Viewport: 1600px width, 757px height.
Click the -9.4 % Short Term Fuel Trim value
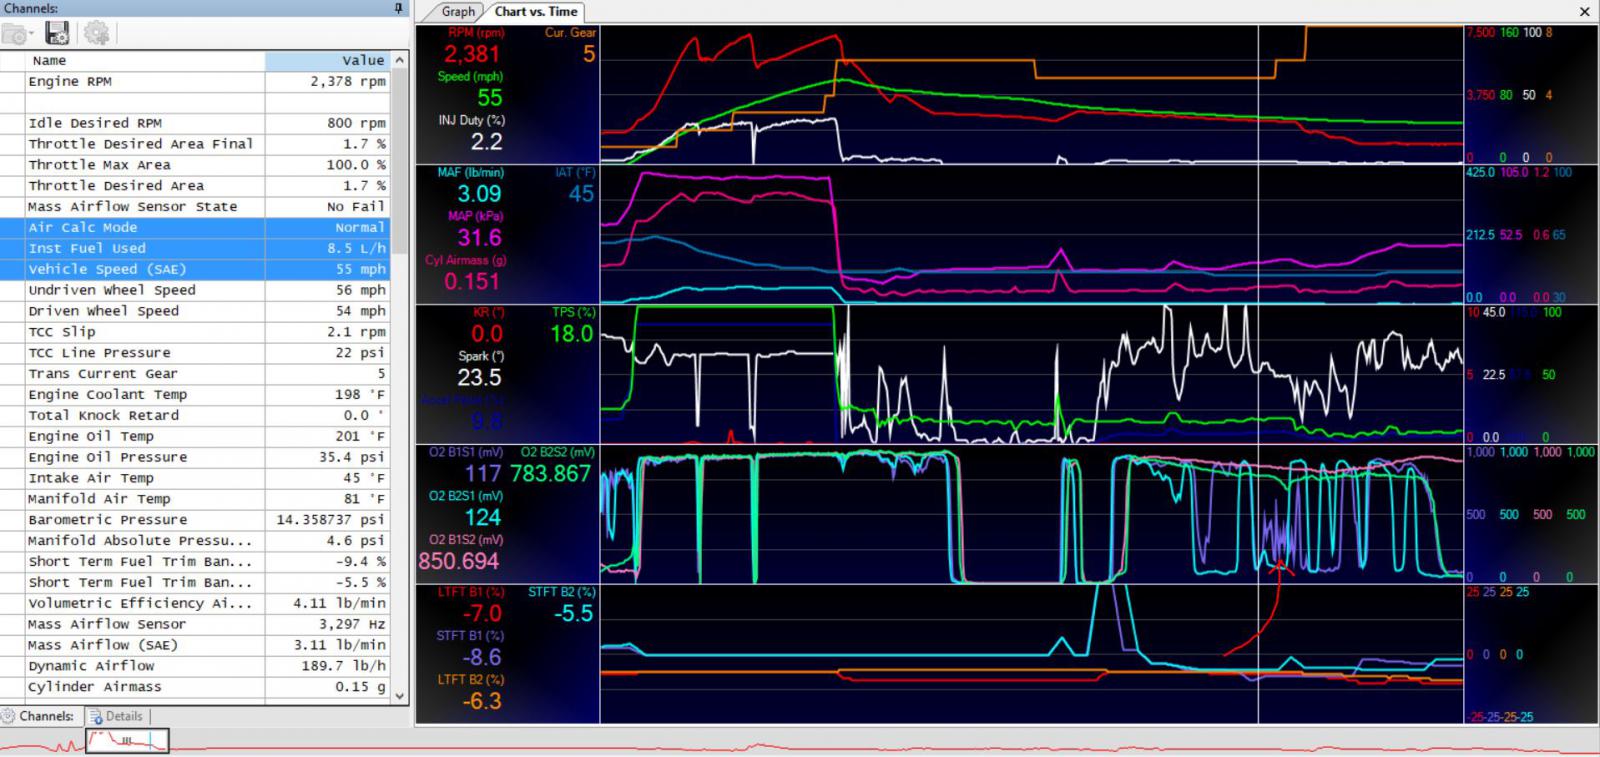pos(361,562)
